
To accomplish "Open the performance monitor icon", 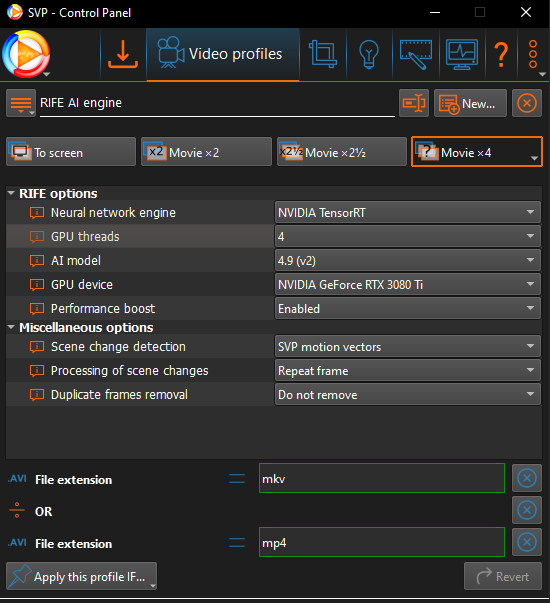I will click(x=462, y=54).
